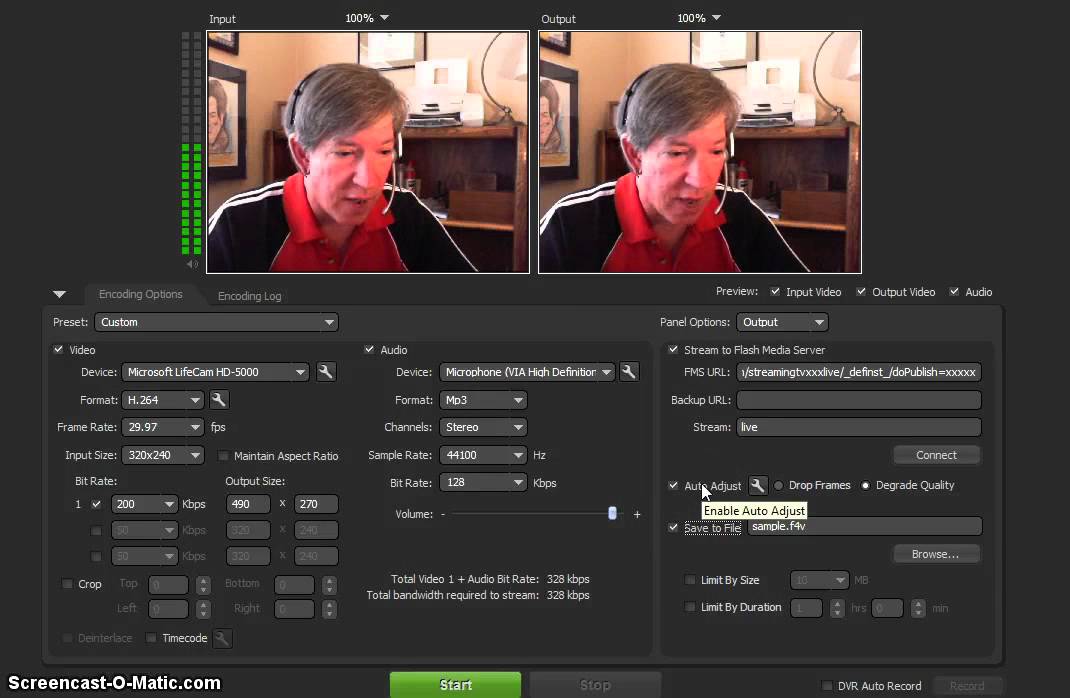Toggle the Video checkbox

coord(59,349)
